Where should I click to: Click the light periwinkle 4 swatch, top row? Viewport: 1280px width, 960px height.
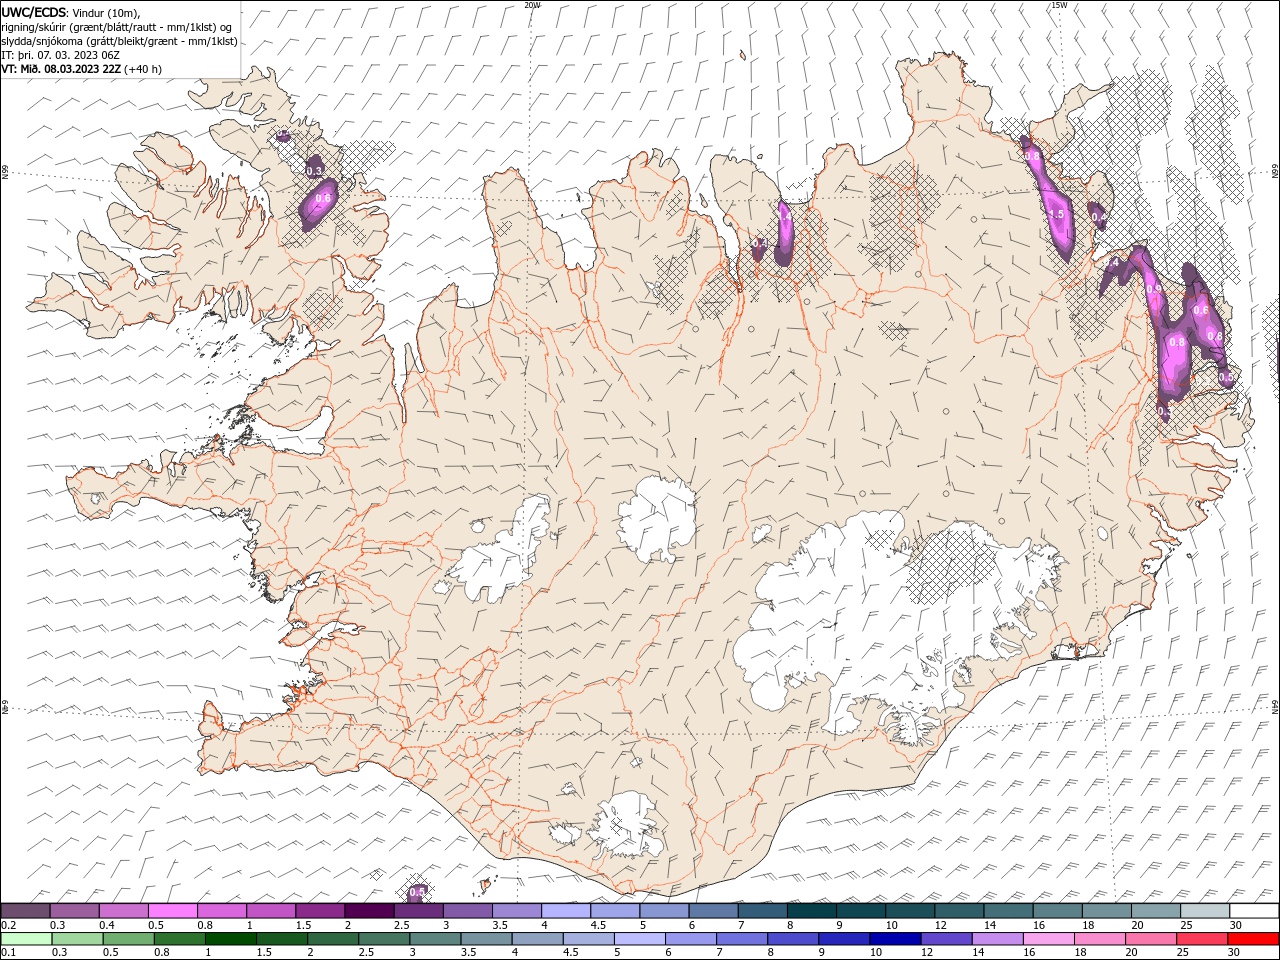[x=566, y=911]
